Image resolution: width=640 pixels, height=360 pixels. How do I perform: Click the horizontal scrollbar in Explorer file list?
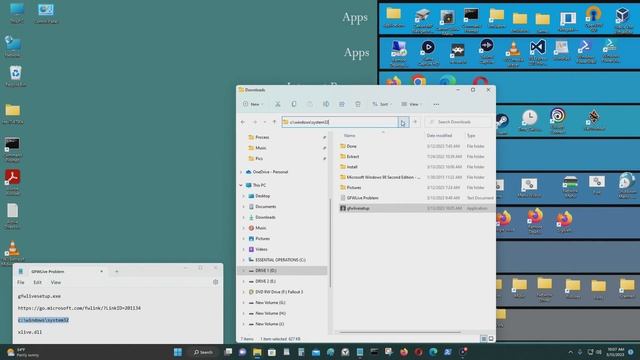point(400,332)
